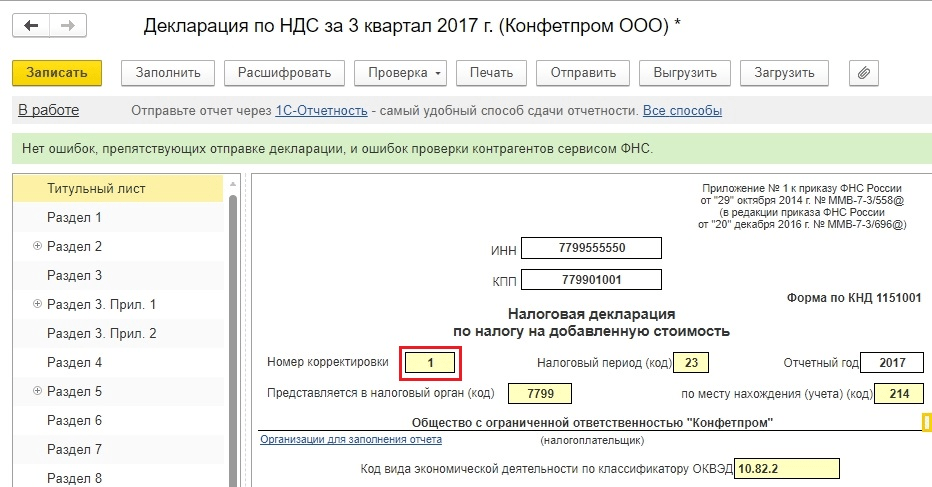
Task: Click the Печать button
Action: click(x=491, y=73)
